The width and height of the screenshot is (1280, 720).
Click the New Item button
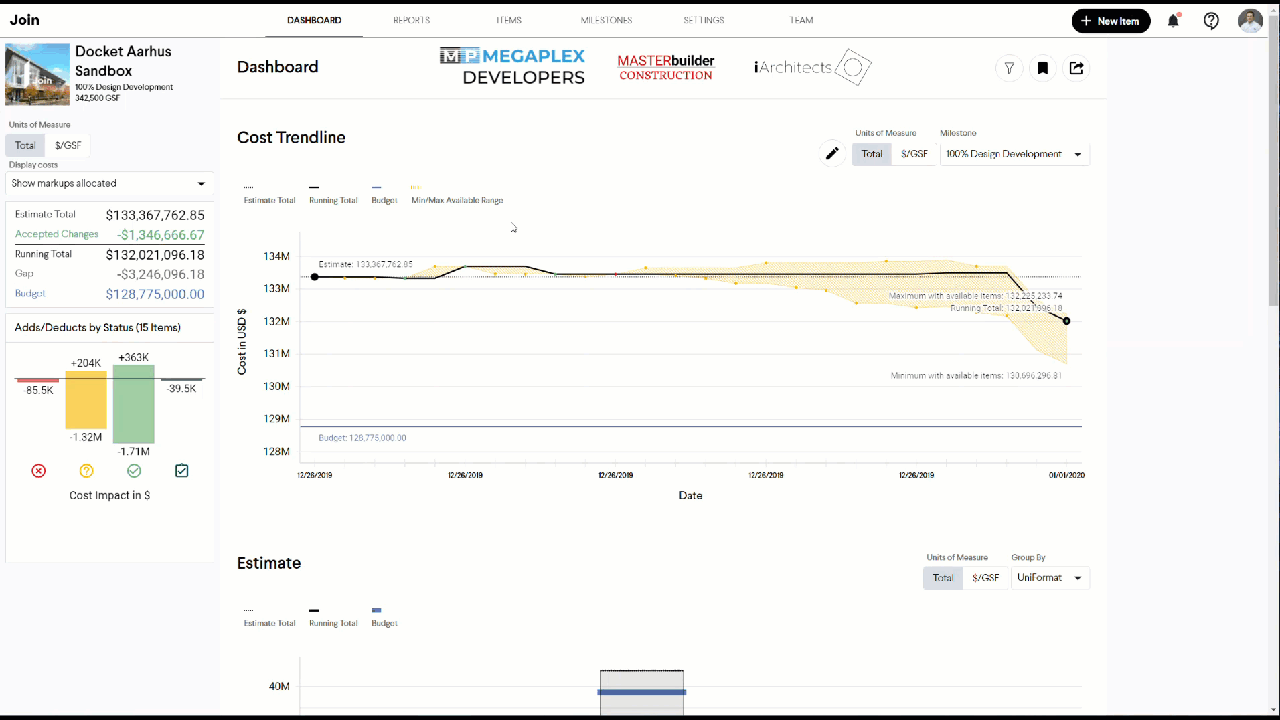[1111, 20]
